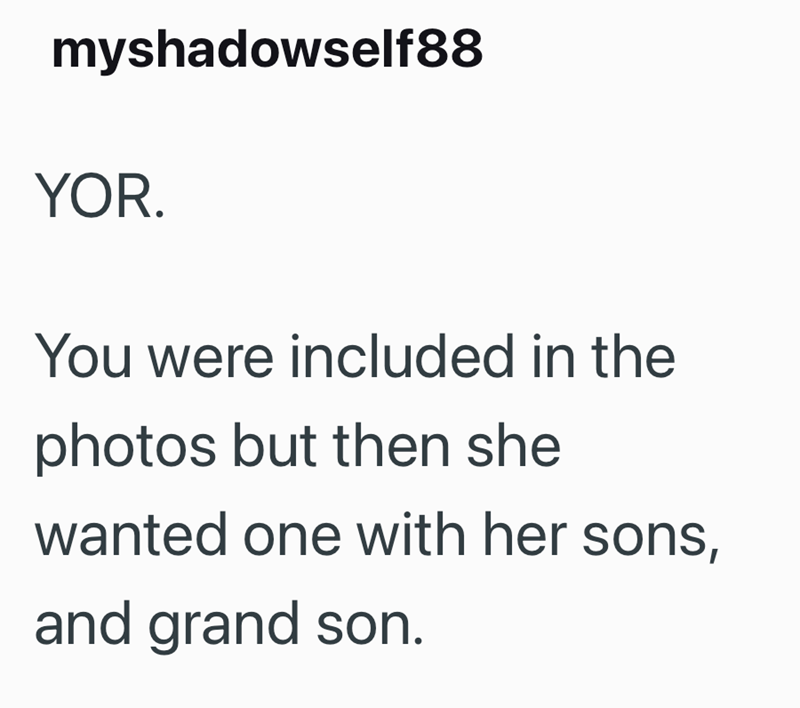800x708 pixels.
Task: Click the final word "son."
Action: pyautogui.click(x=369, y=627)
